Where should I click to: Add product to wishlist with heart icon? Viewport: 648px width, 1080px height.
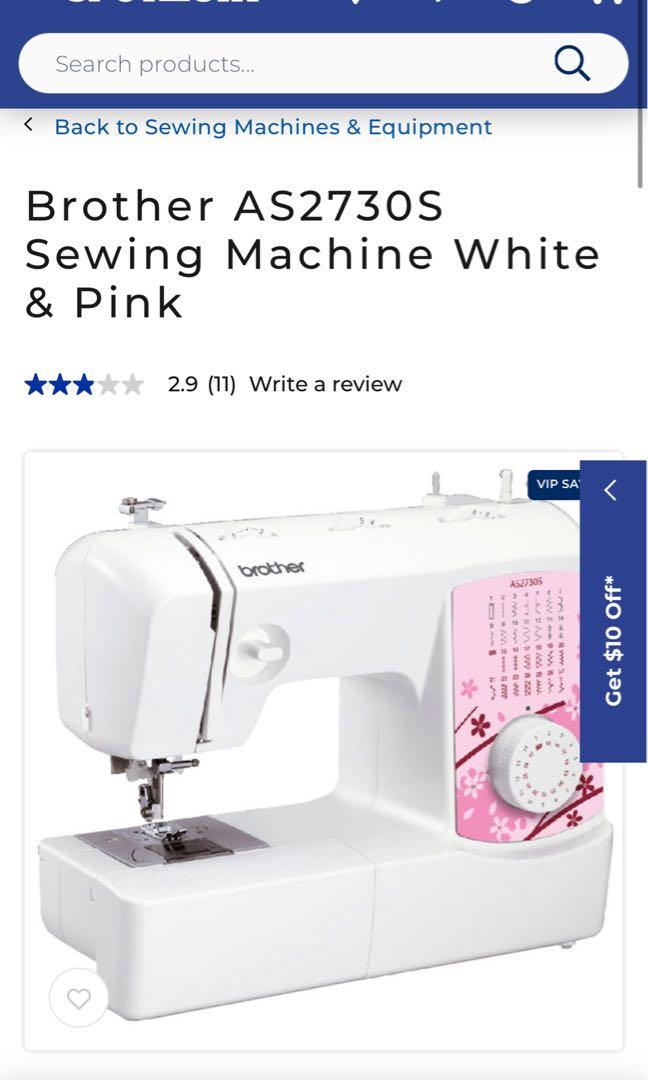coord(79,998)
